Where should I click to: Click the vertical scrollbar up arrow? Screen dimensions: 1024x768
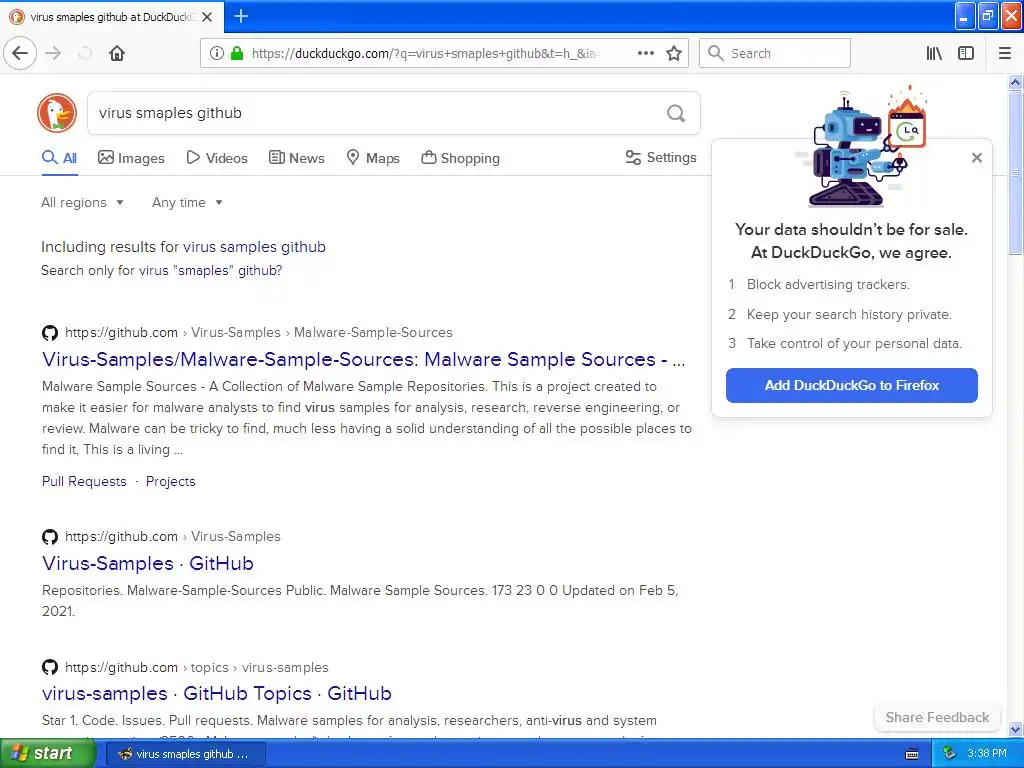click(x=1015, y=82)
